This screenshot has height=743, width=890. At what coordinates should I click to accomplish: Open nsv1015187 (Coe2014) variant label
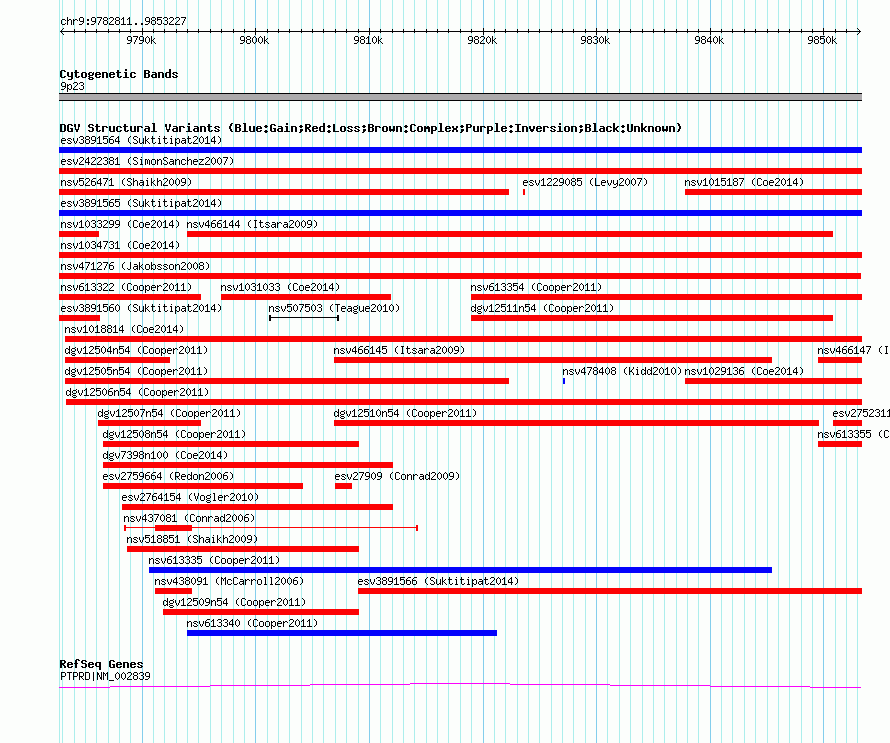click(x=744, y=182)
